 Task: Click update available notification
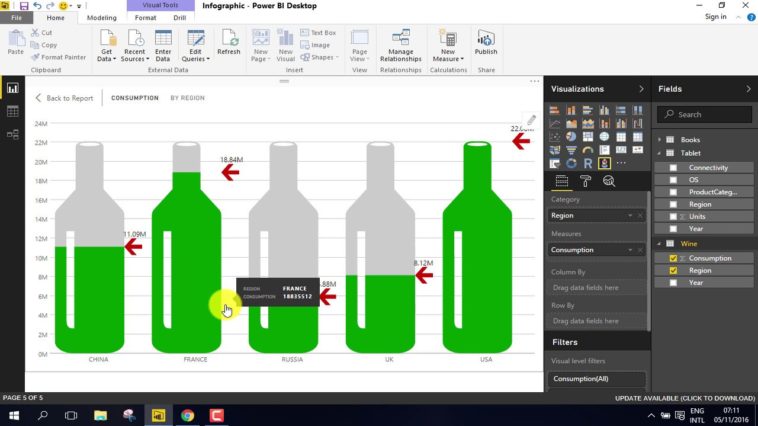[684, 398]
